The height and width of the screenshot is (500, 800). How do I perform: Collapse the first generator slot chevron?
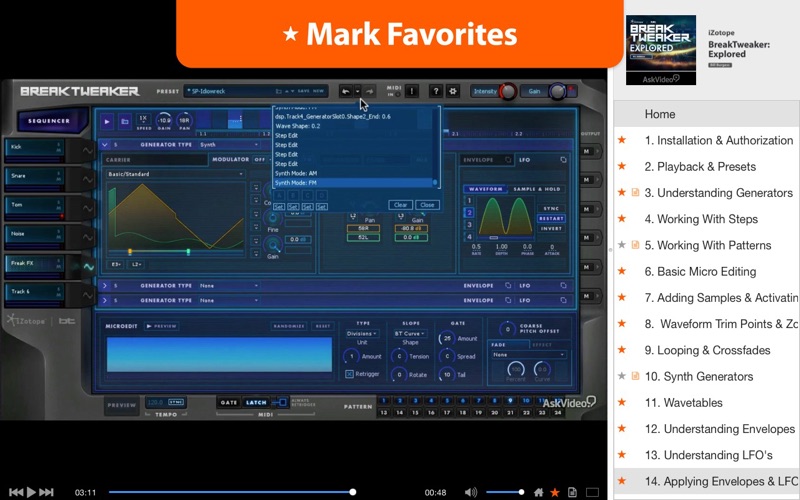pos(105,145)
